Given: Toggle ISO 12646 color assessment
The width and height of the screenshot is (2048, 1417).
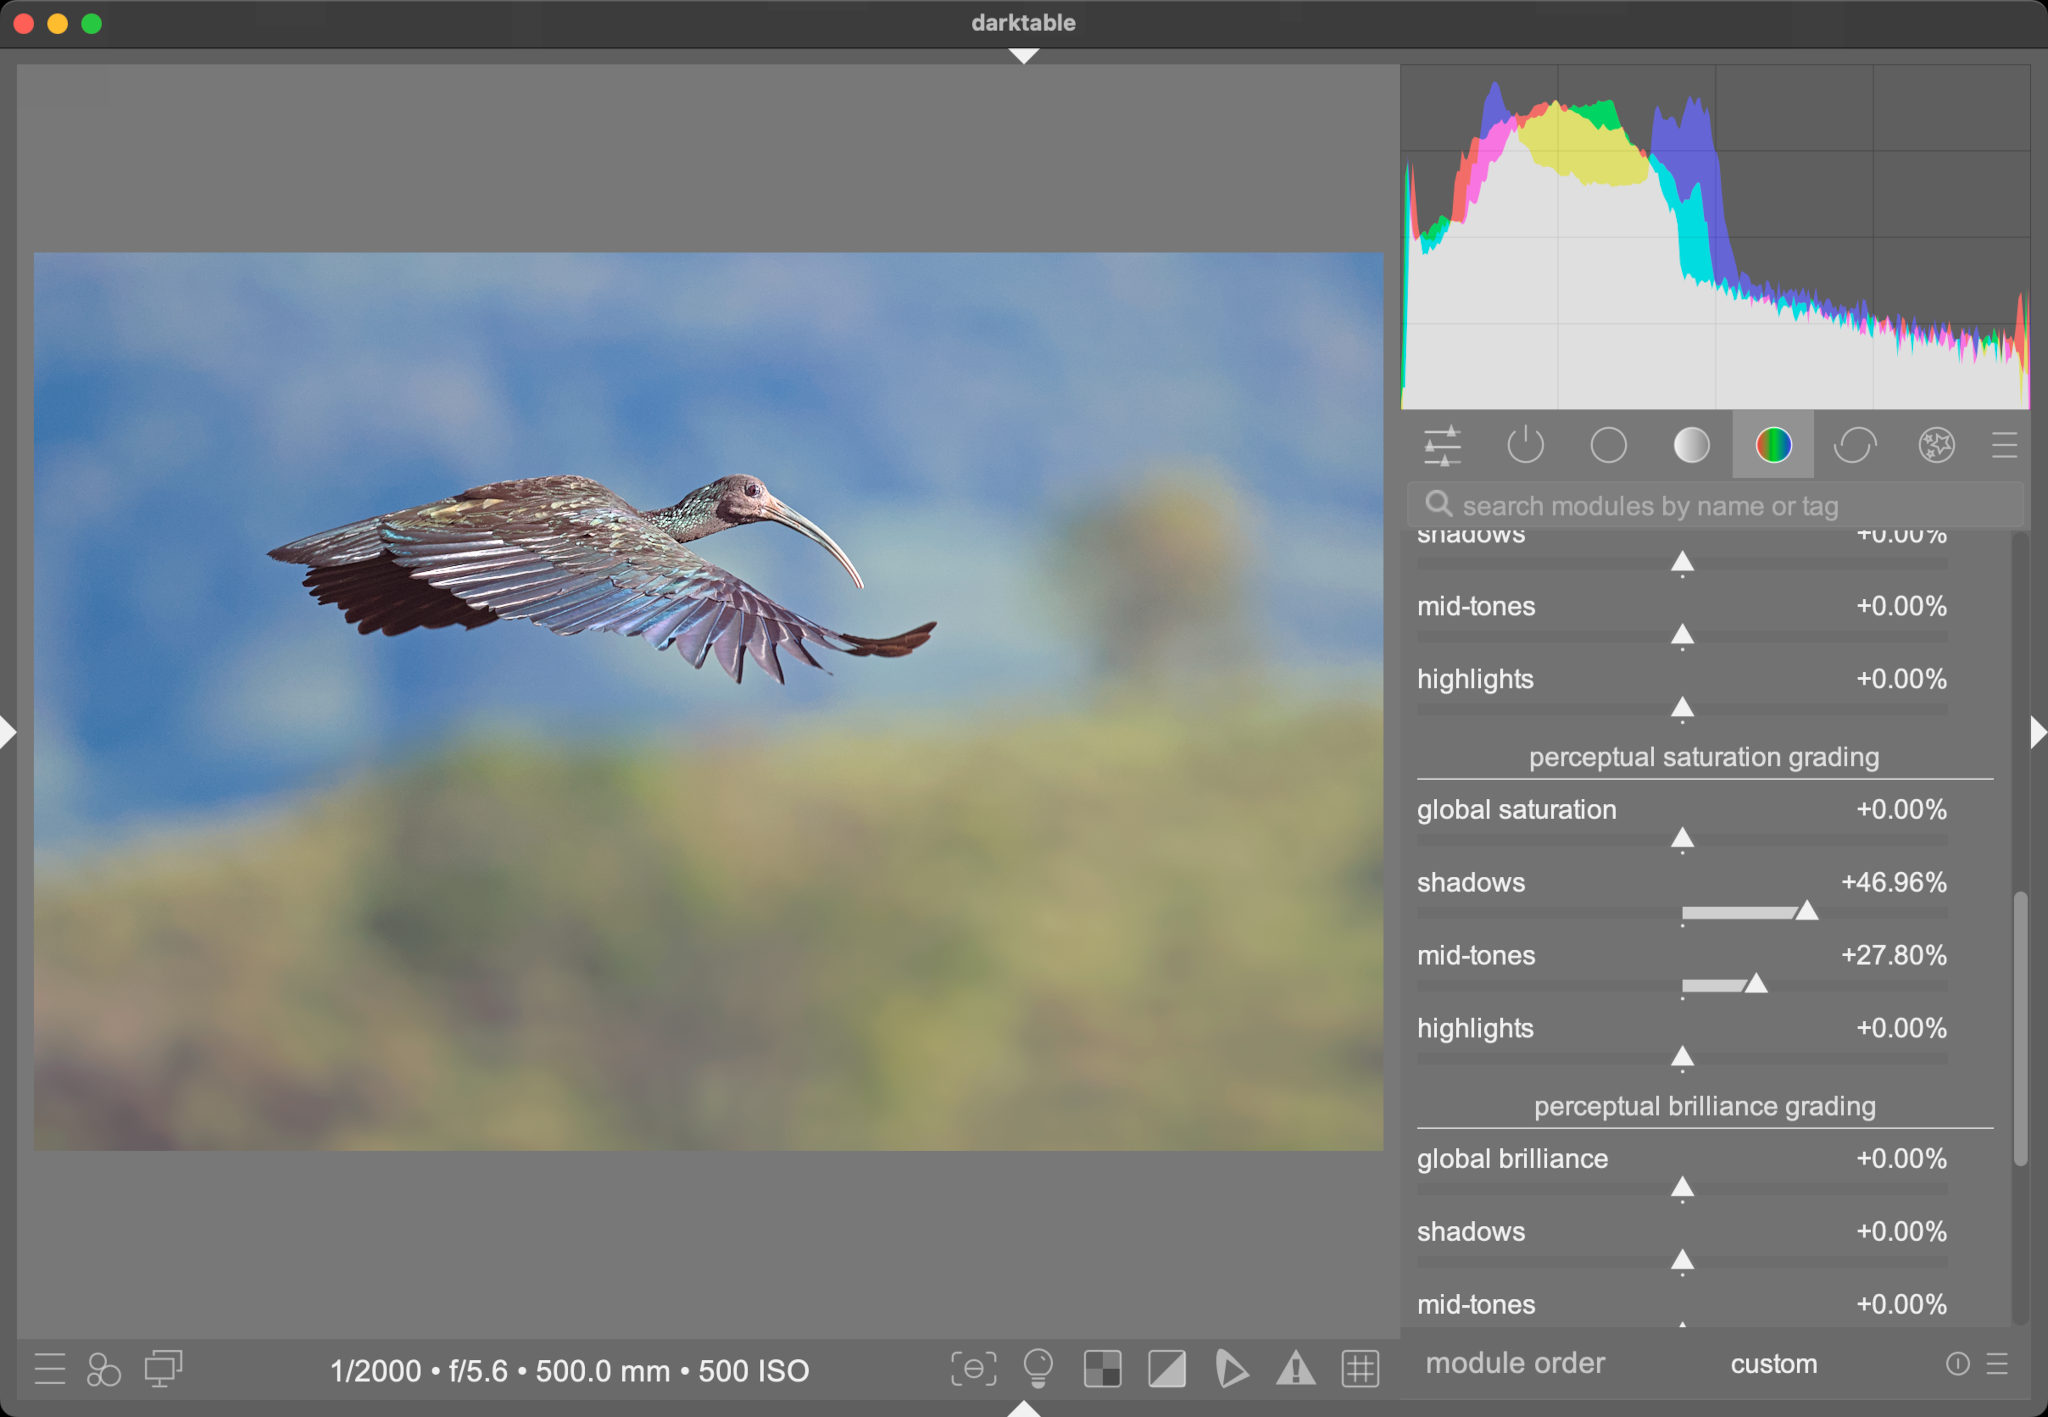Looking at the screenshot, I should click(1038, 1368).
